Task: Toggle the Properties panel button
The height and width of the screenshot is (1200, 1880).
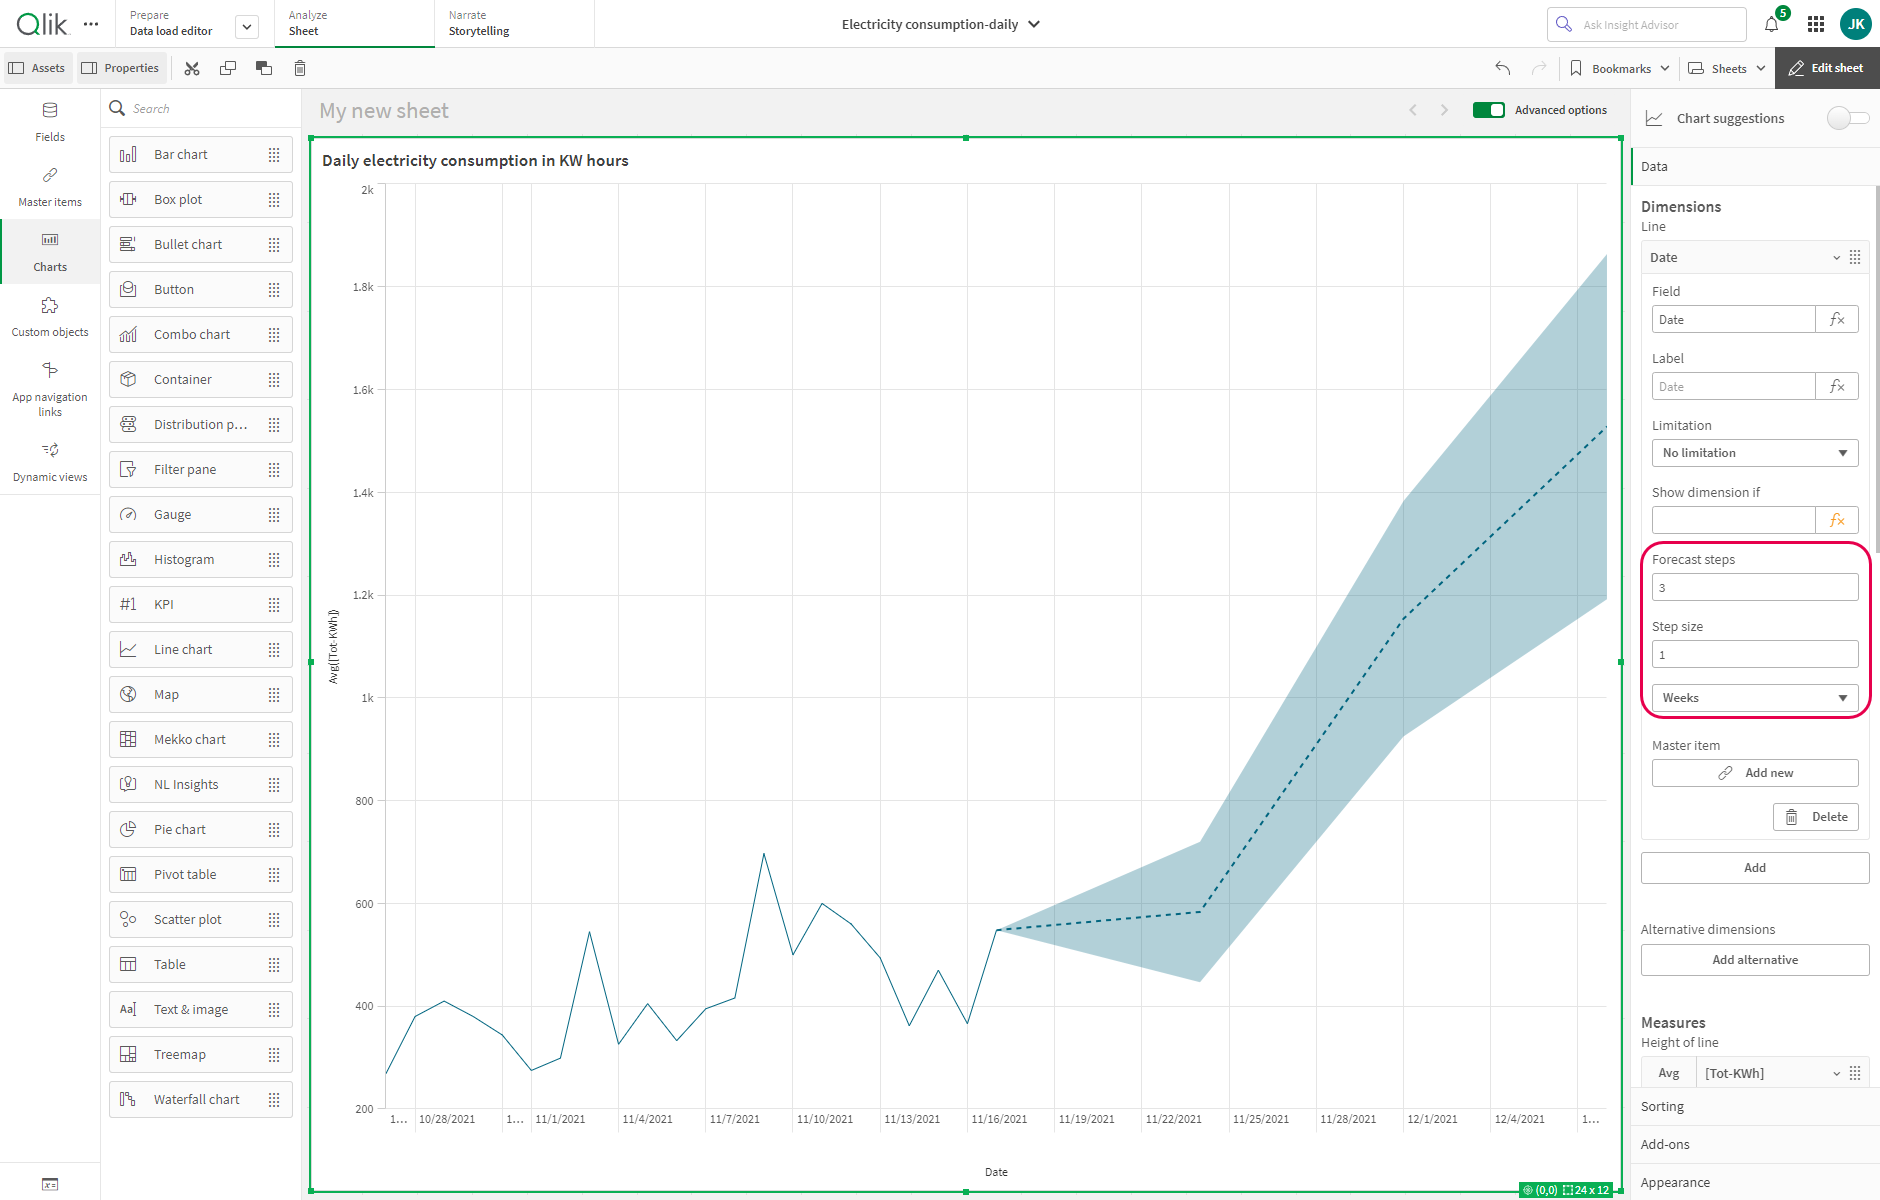Action: pyautogui.click(x=120, y=68)
